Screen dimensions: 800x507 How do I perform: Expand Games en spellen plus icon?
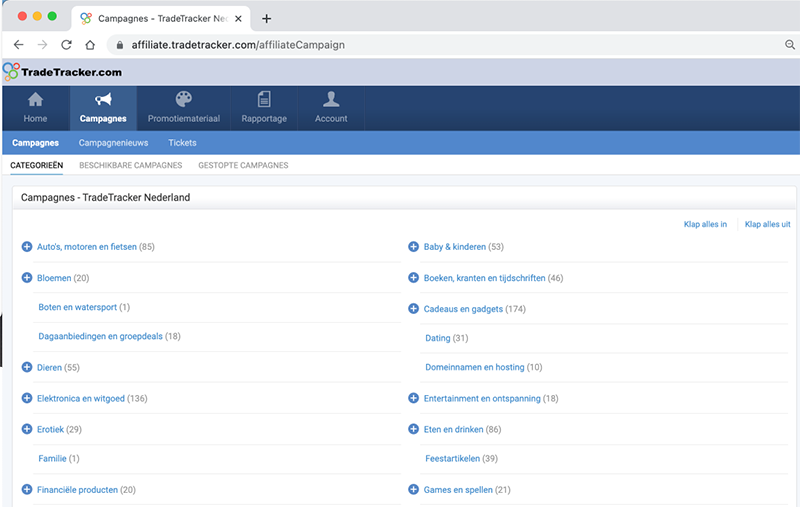(x=413, y=490)
